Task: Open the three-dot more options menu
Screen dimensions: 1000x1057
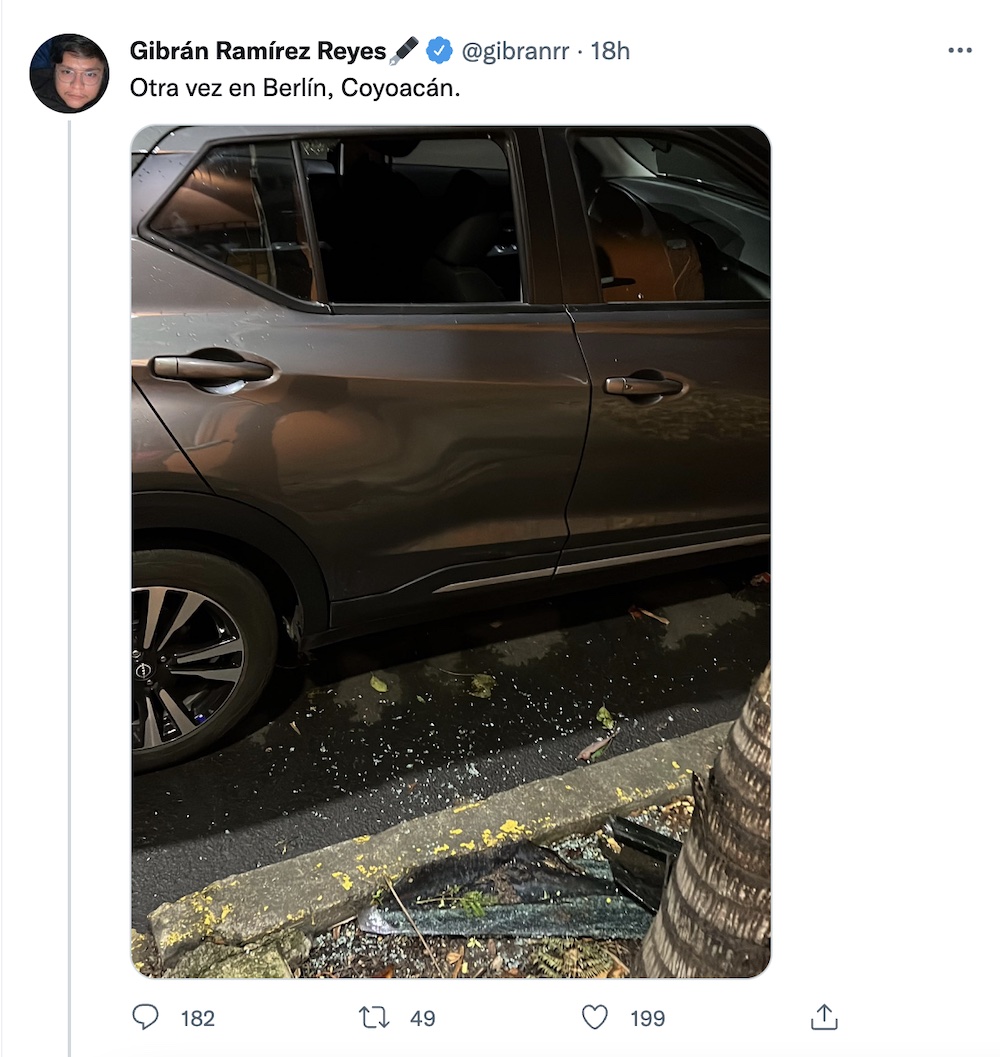Action: (x=959, y=51)
